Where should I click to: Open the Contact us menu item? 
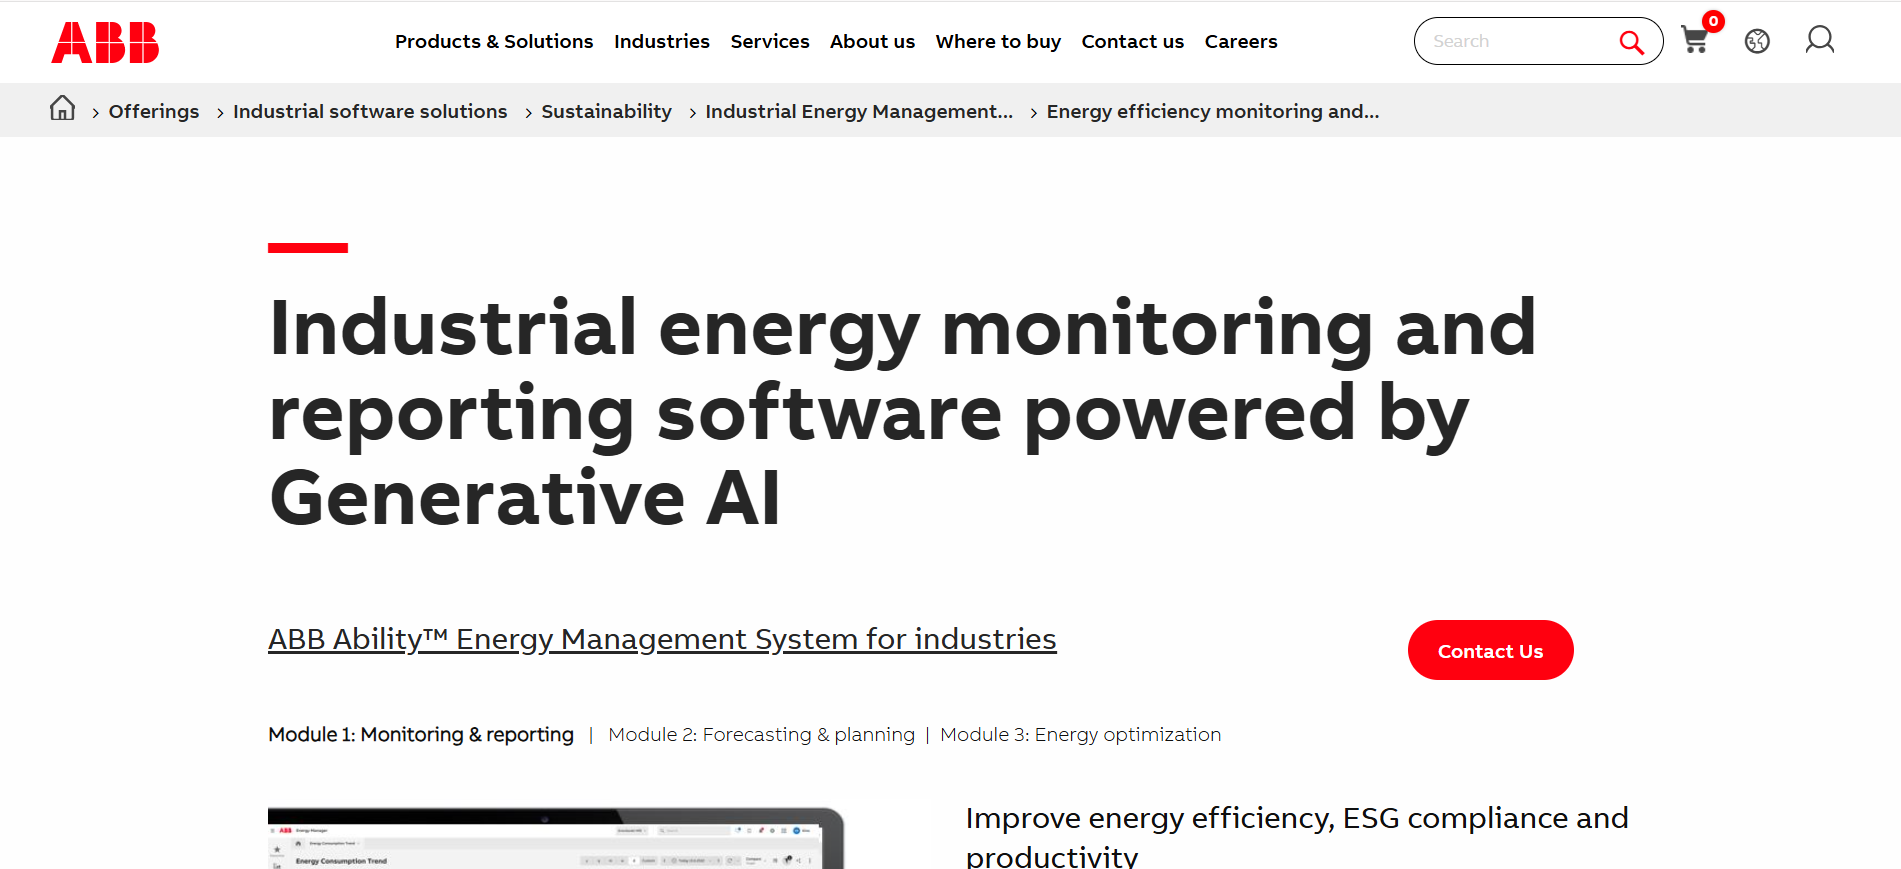coord(1133,41)
